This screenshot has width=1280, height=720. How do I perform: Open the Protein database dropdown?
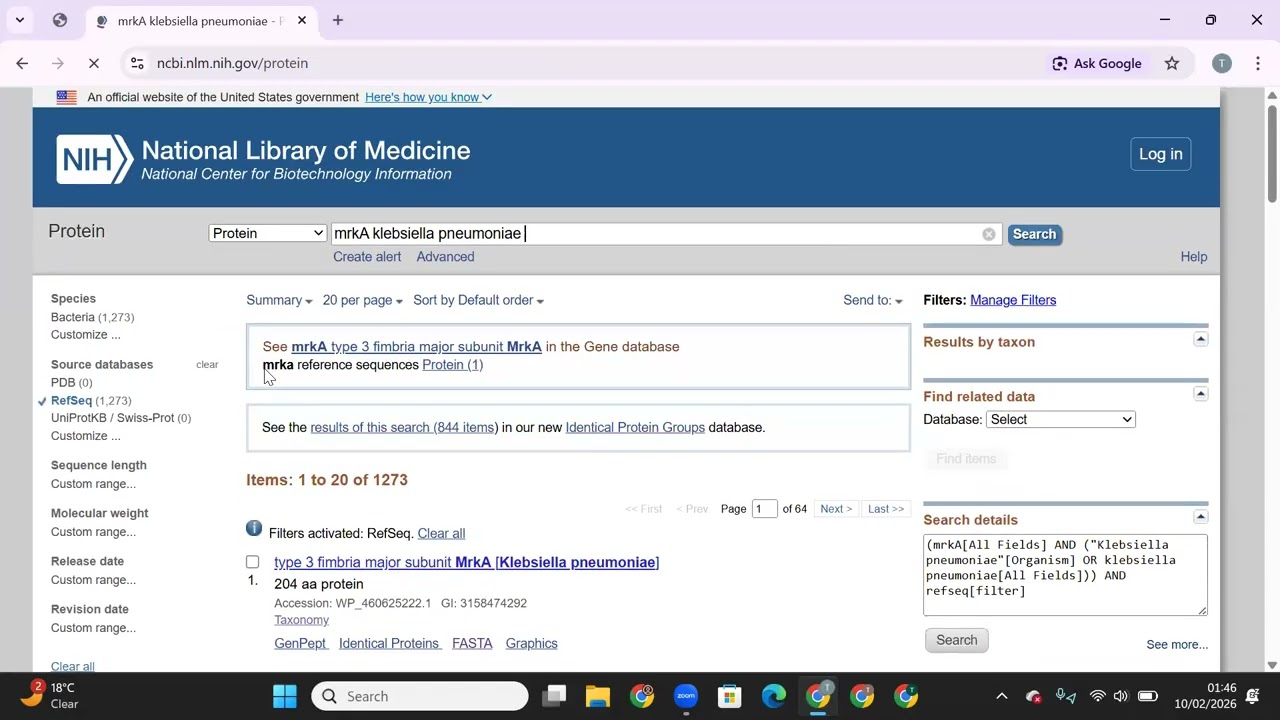coord(268,233)
